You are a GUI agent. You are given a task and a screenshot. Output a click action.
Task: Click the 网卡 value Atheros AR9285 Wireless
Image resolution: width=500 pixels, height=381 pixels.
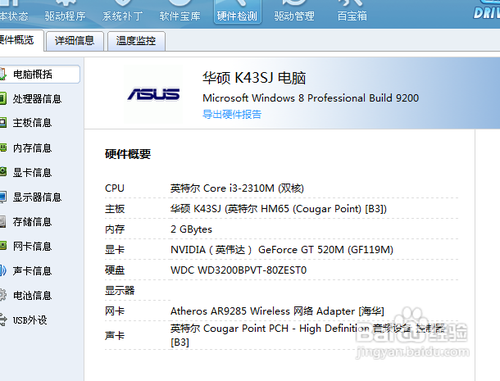click(x=277, y=311)
